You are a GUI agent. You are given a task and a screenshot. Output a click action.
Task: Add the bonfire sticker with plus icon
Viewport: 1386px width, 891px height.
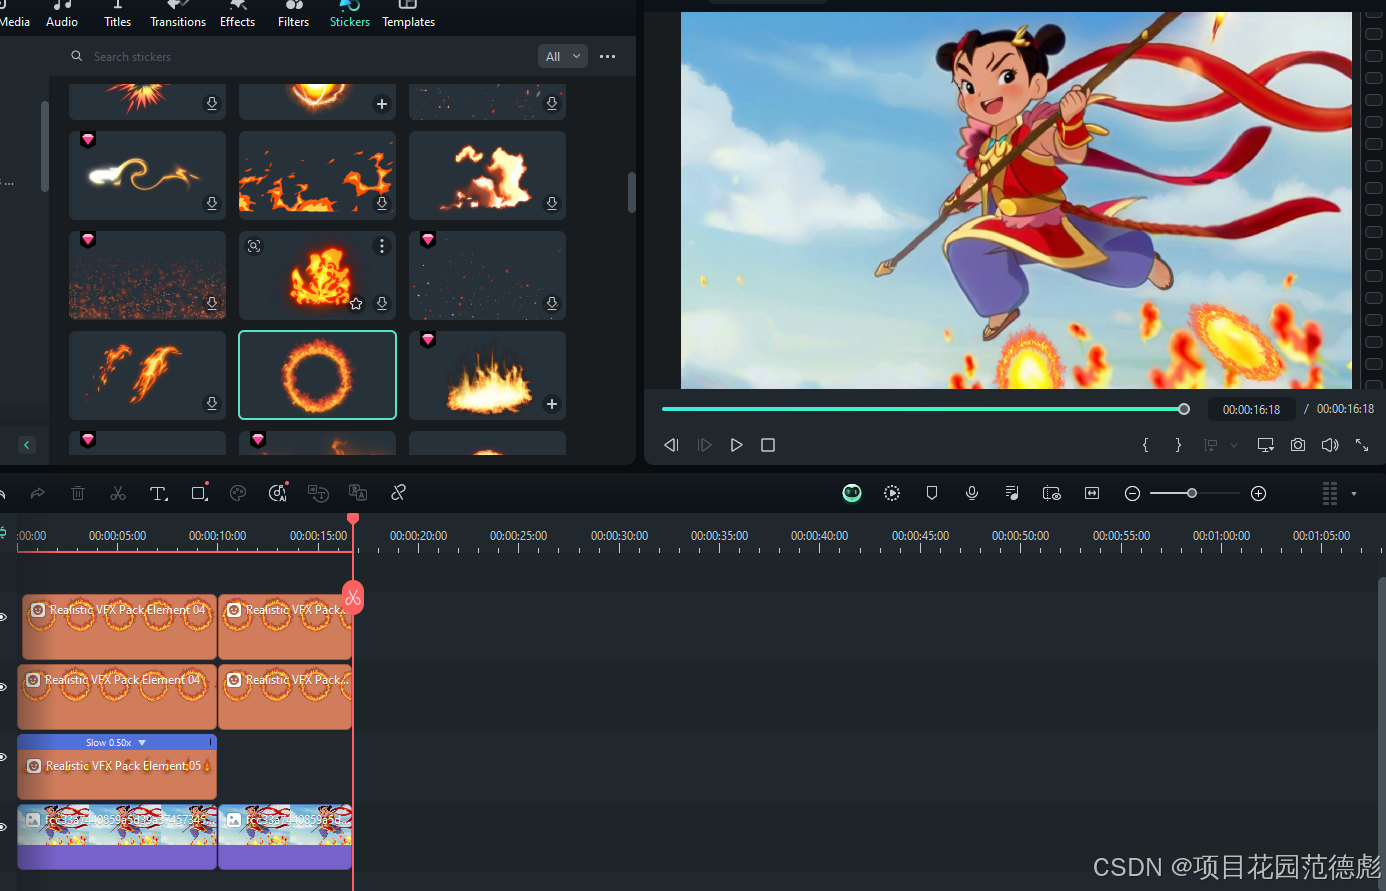point(552,404)
